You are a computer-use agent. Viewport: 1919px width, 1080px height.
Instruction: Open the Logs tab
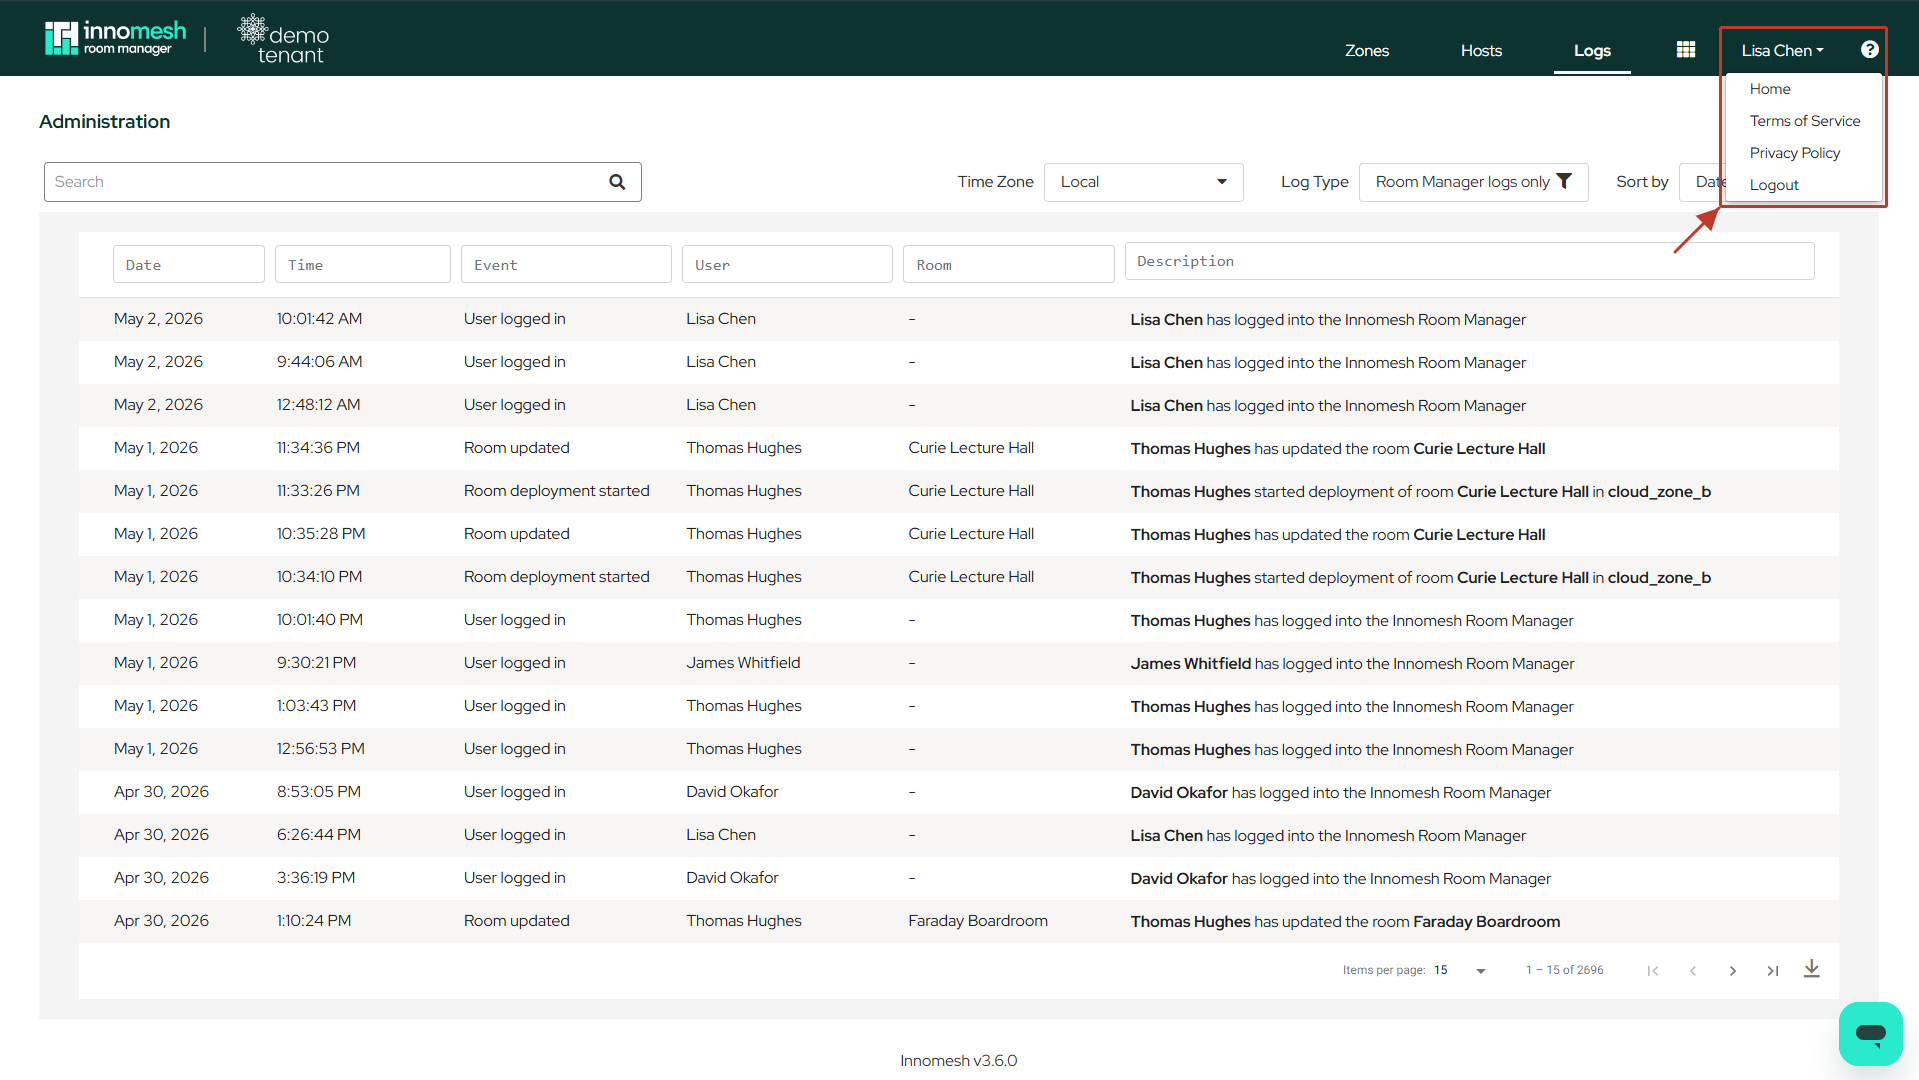(1592, 50)
